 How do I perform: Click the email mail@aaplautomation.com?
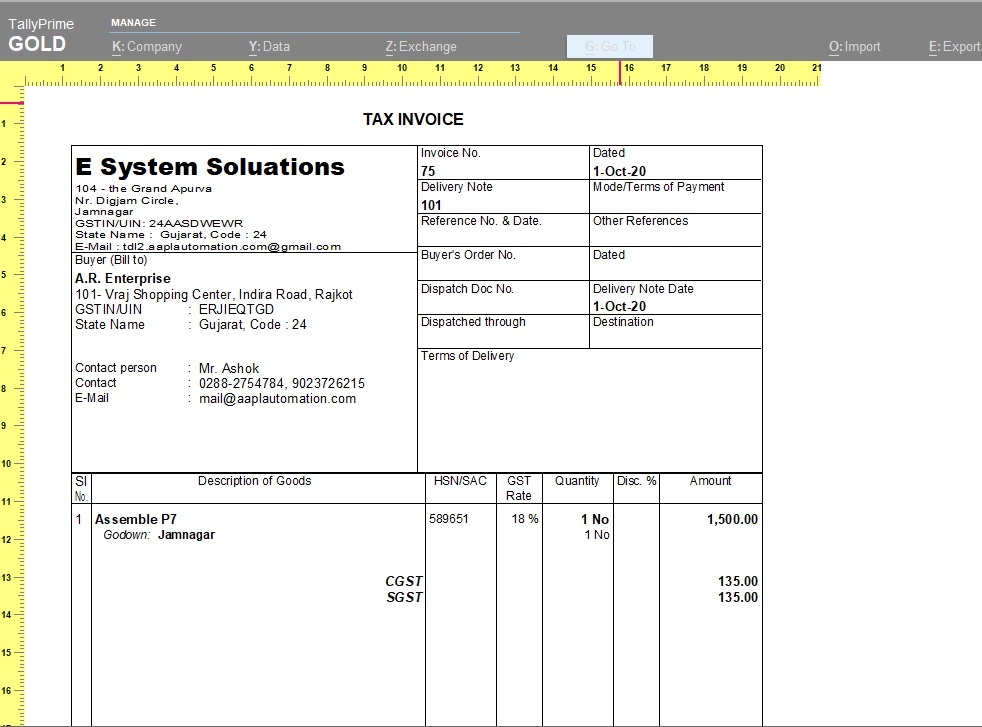click(275, 398)
